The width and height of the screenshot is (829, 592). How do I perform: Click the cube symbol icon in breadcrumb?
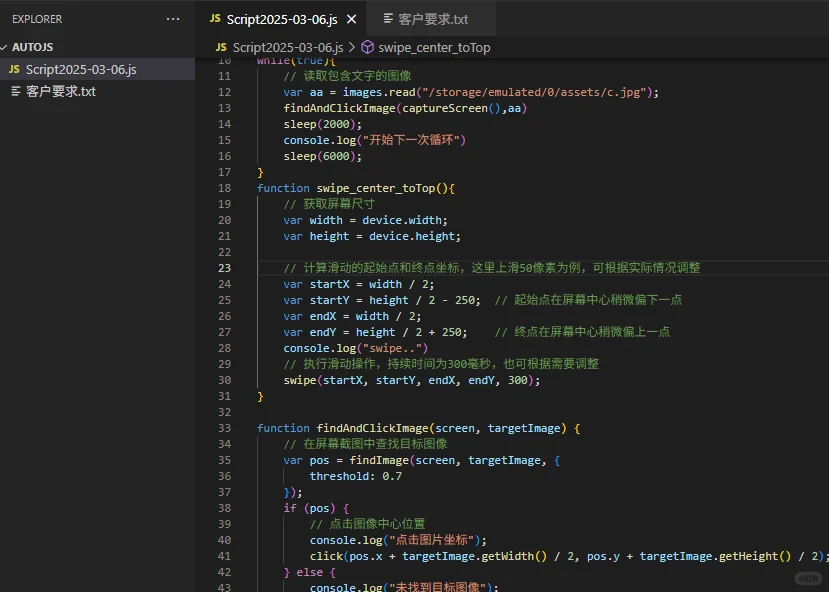pos(367,48)
